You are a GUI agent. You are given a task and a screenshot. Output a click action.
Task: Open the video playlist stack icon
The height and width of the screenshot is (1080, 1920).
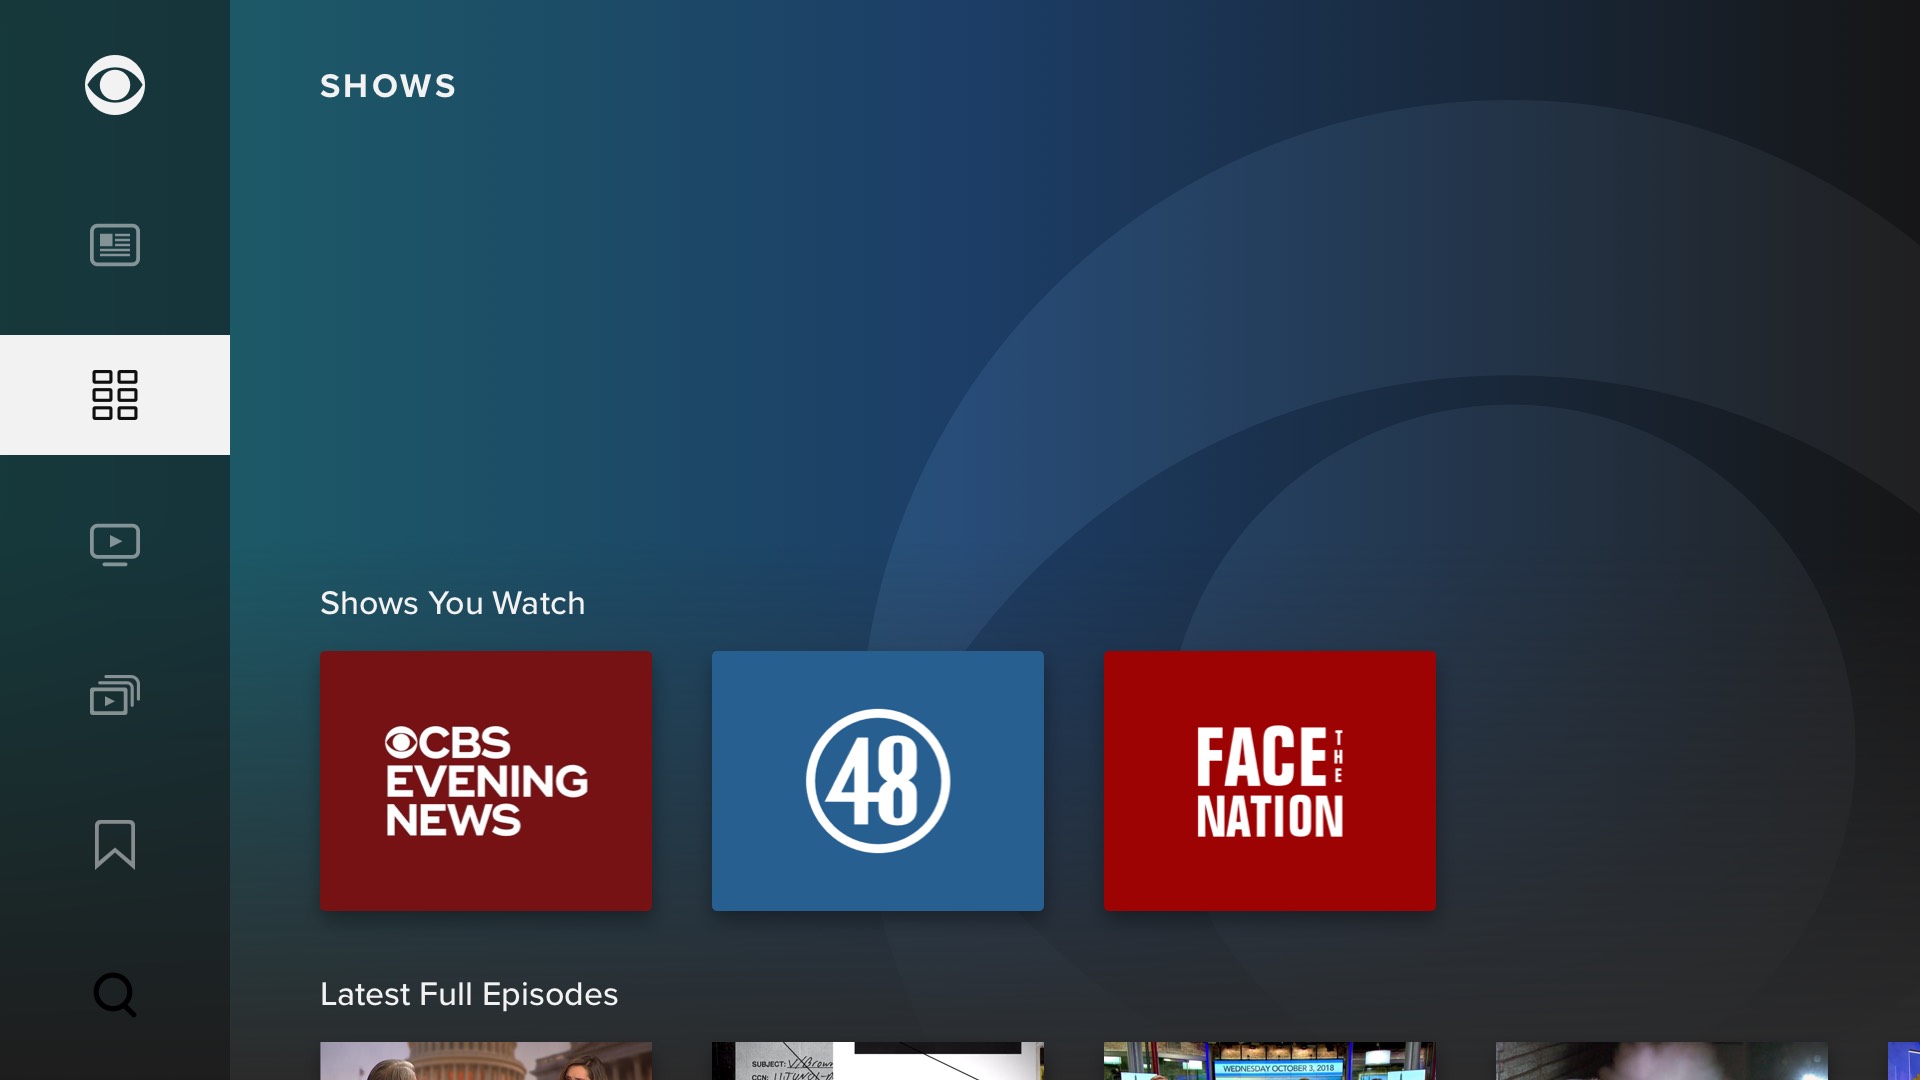115,695
